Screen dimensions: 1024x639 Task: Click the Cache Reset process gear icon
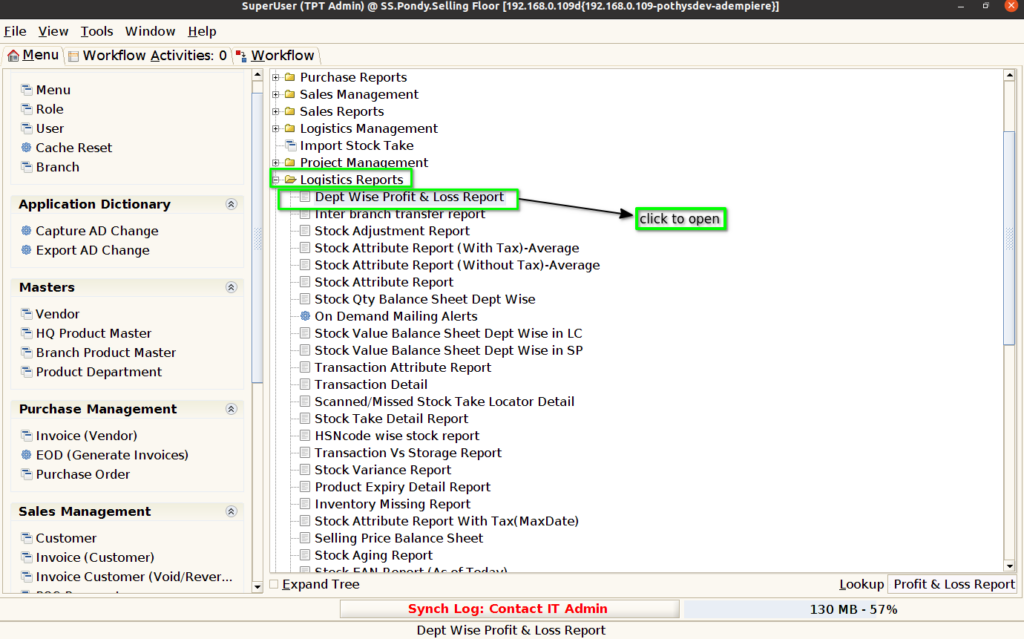click(26, 147)
